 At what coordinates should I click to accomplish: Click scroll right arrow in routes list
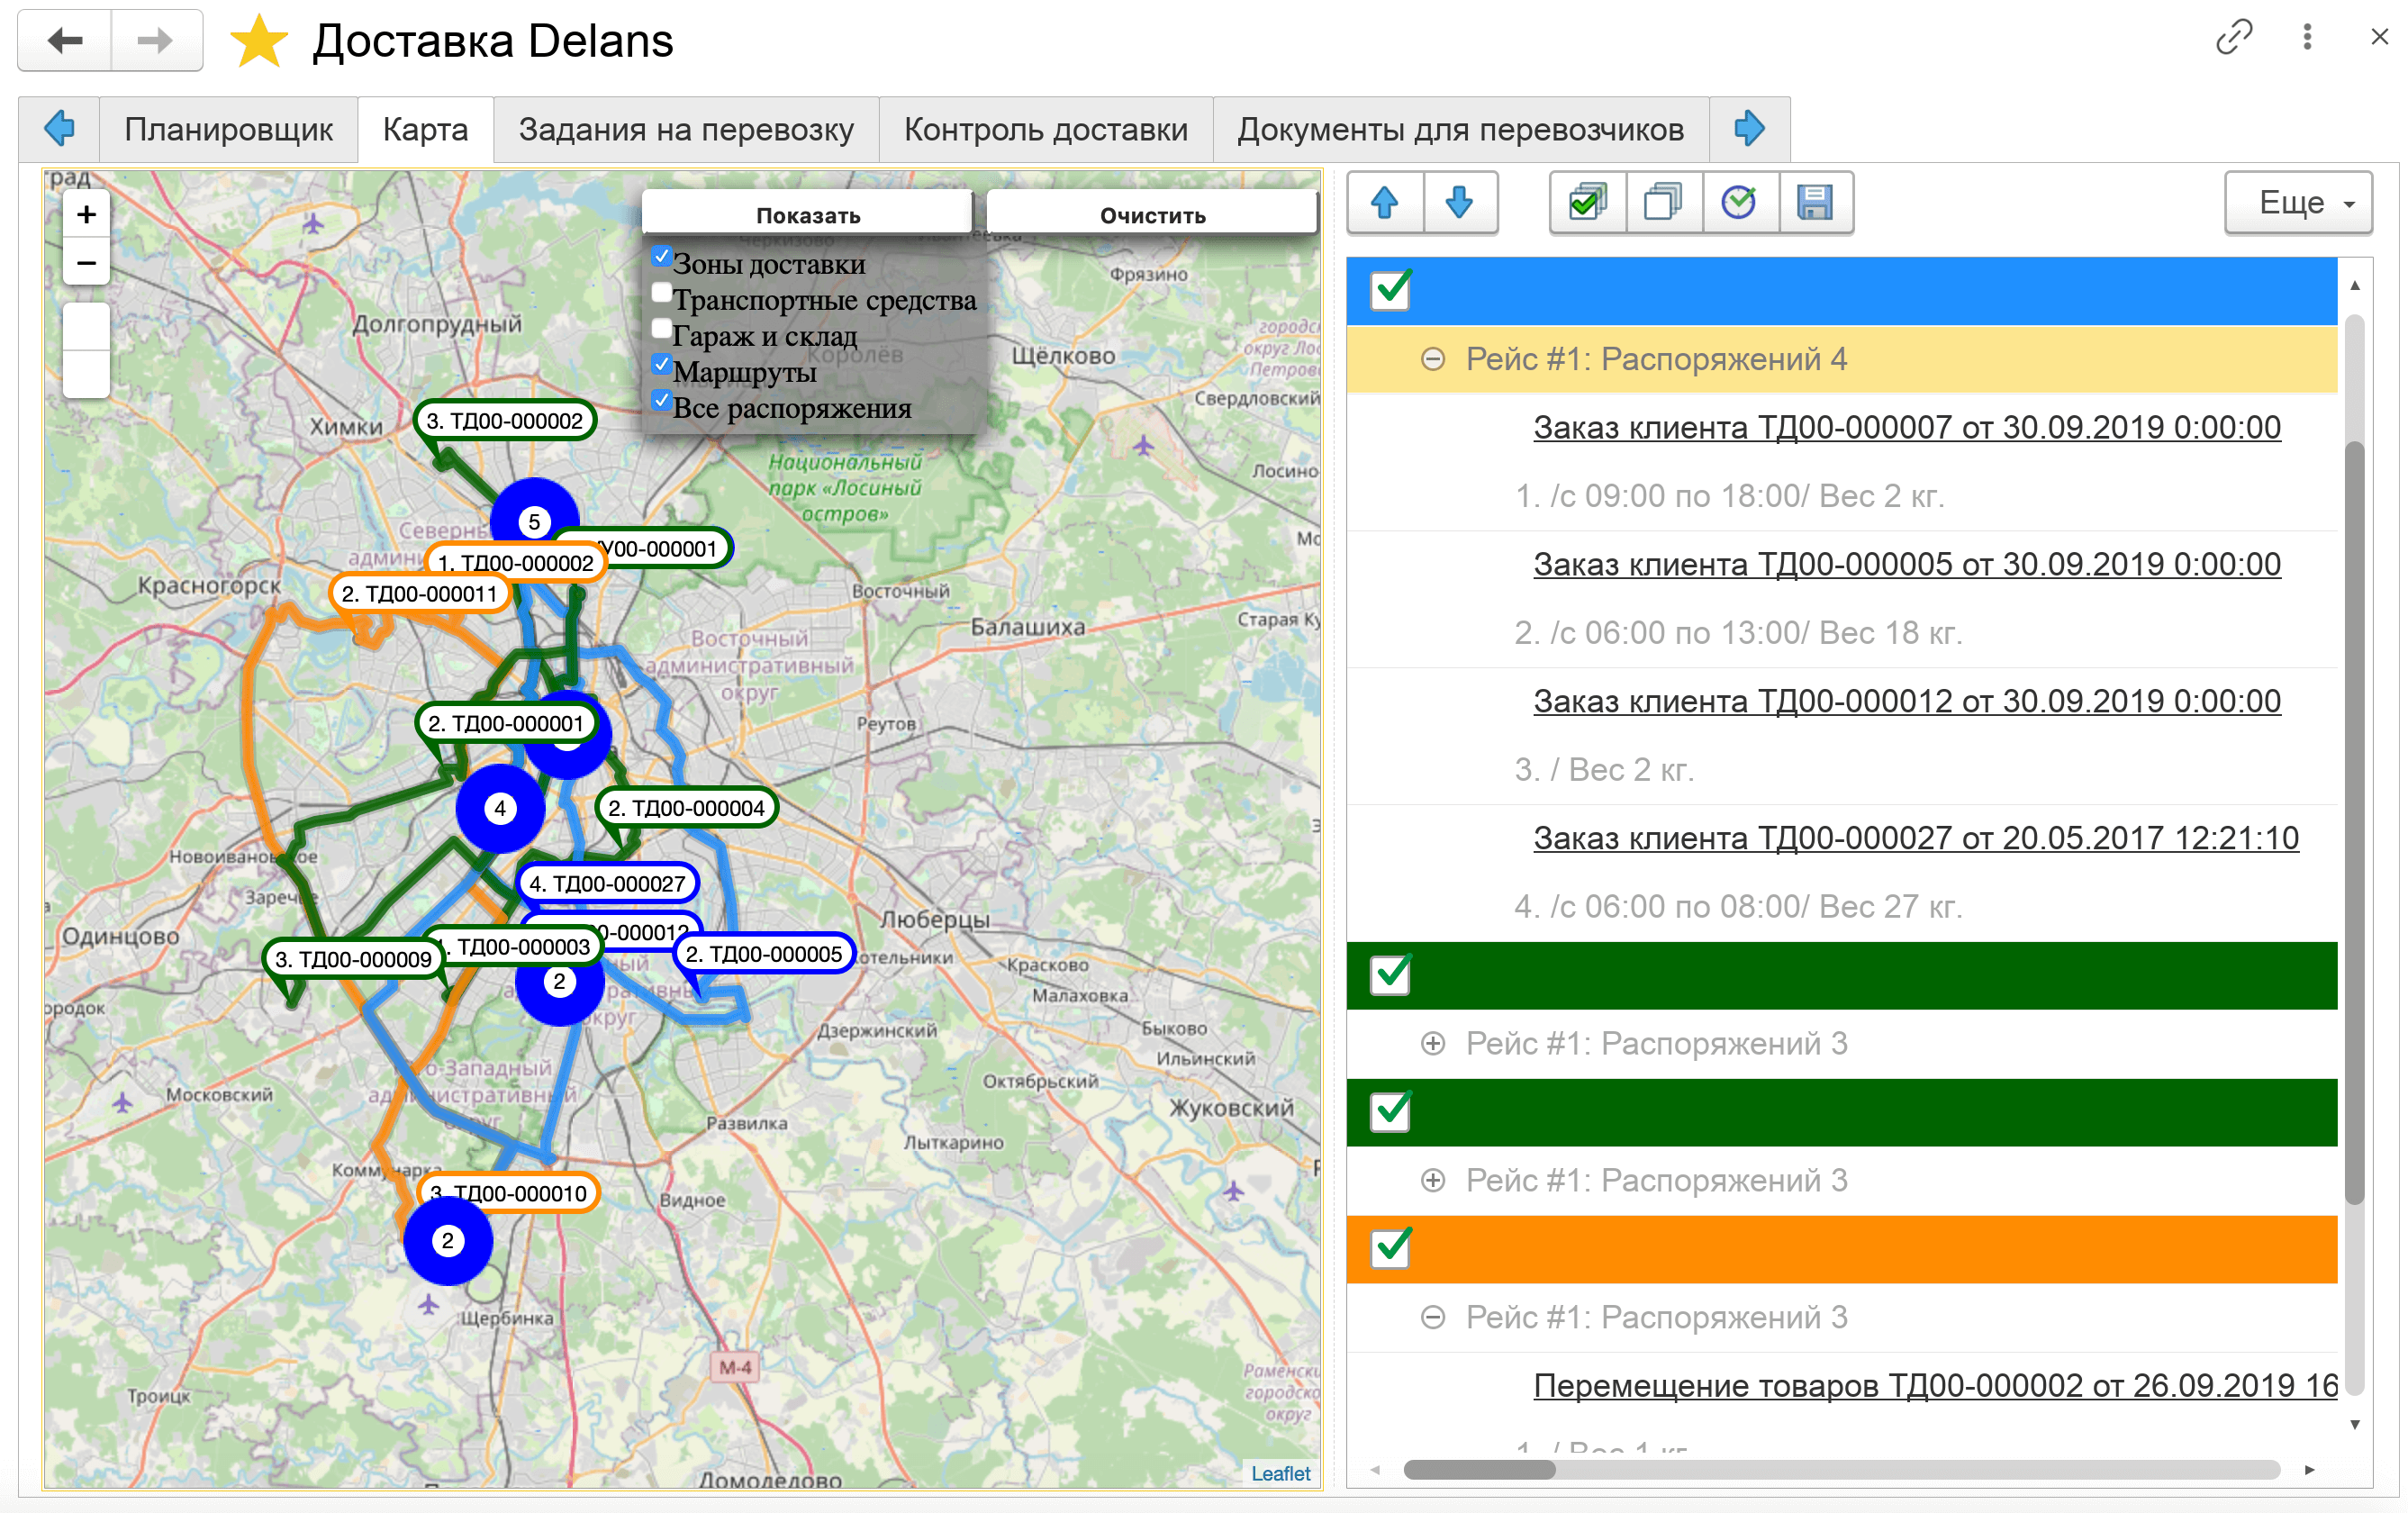click(2309, 1469)
